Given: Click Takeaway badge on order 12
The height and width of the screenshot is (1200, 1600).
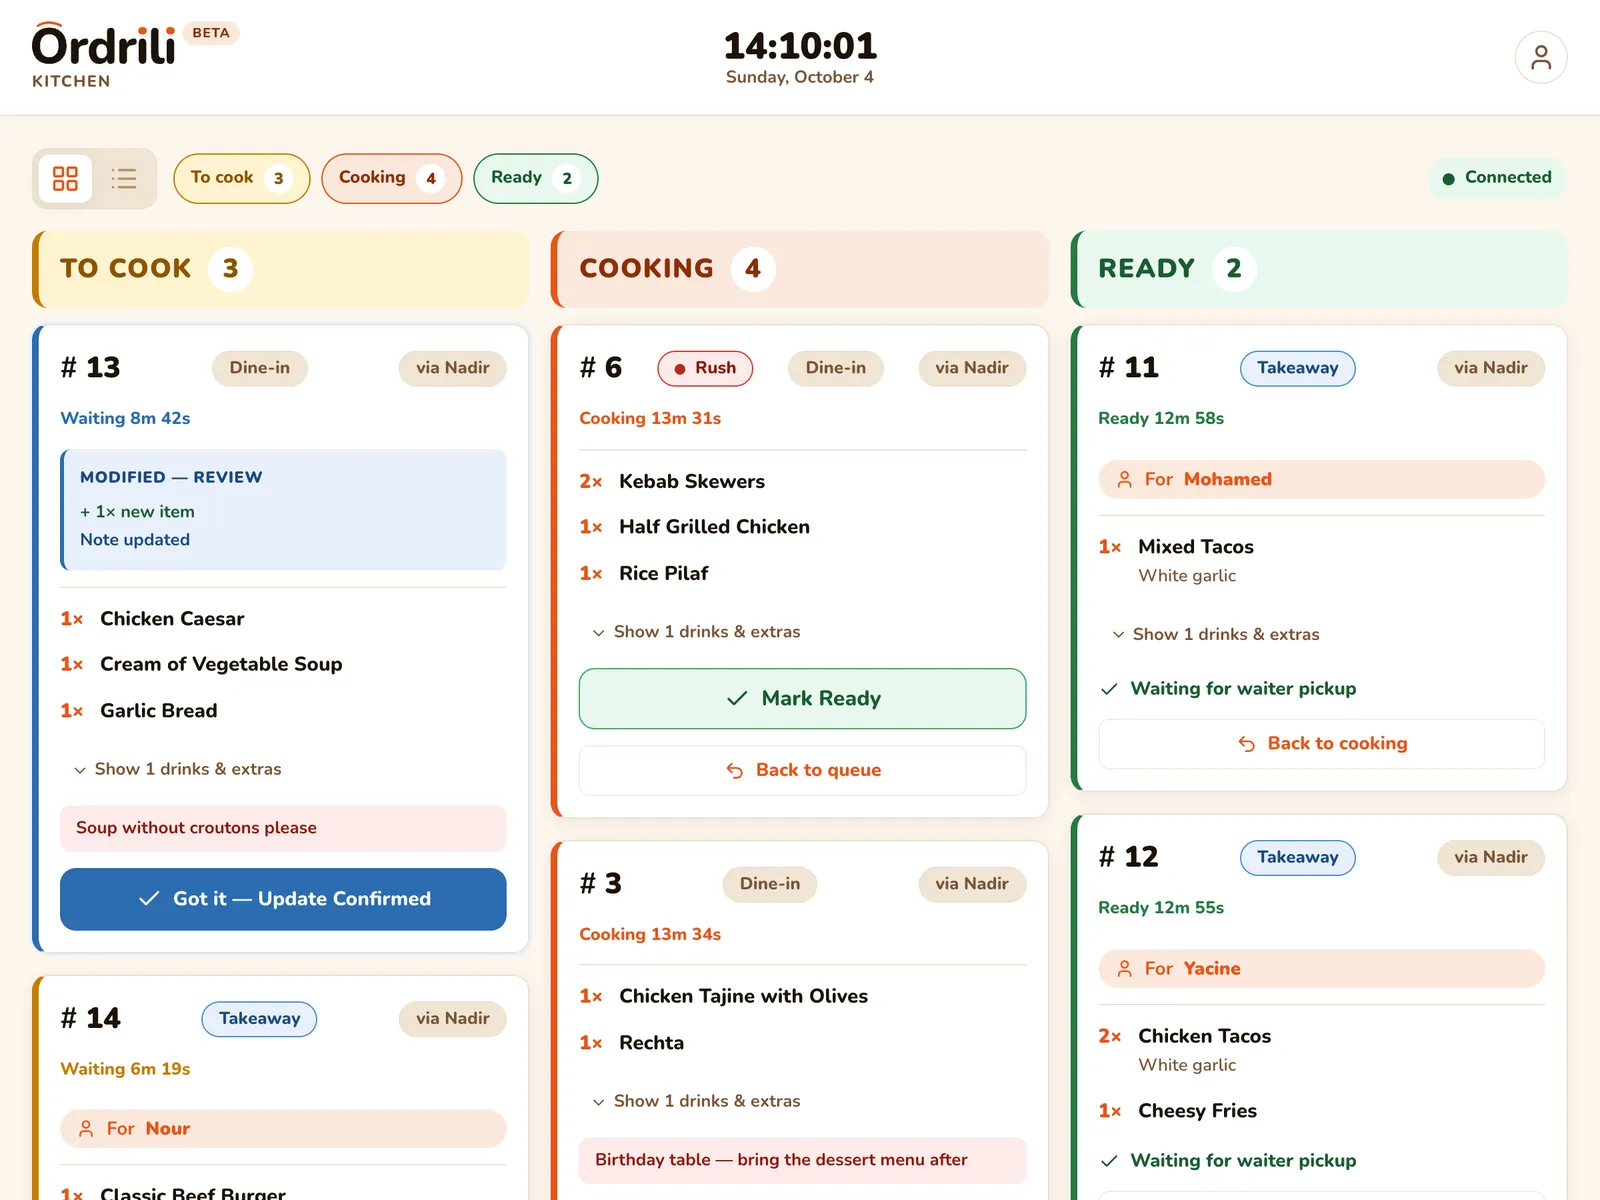Looking at the screenshot, I should pyautogui.click(x=1297, y=857).
